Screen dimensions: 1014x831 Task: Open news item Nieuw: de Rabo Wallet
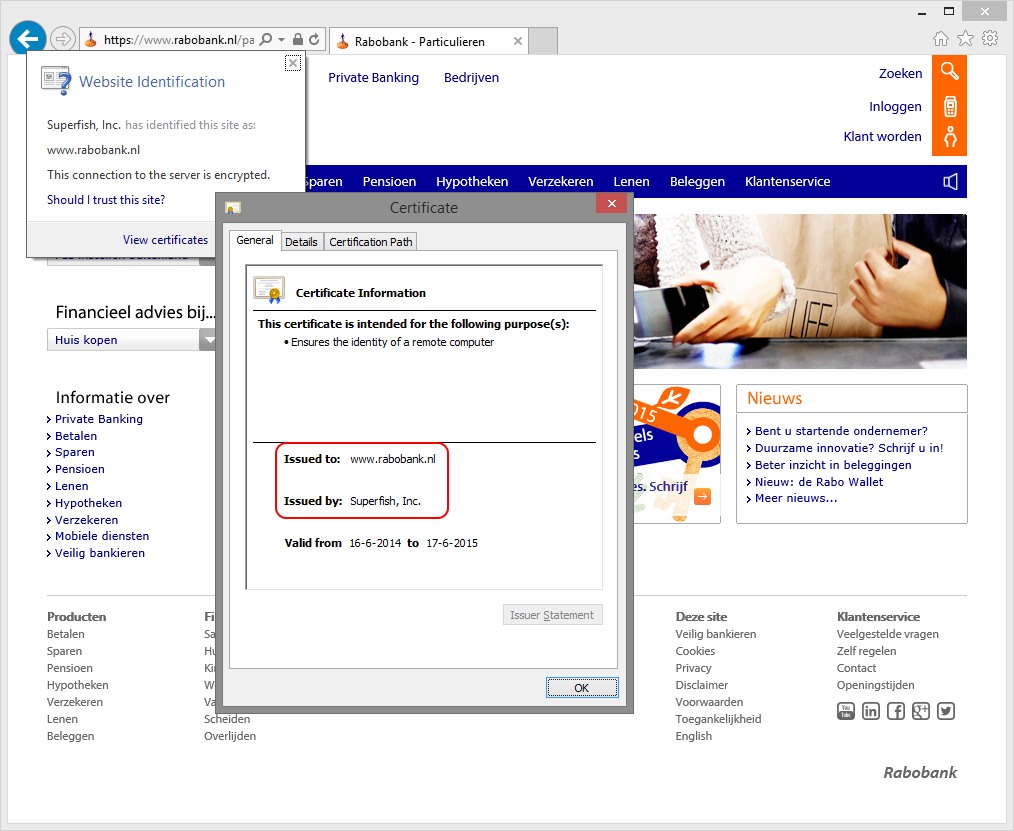819,482
